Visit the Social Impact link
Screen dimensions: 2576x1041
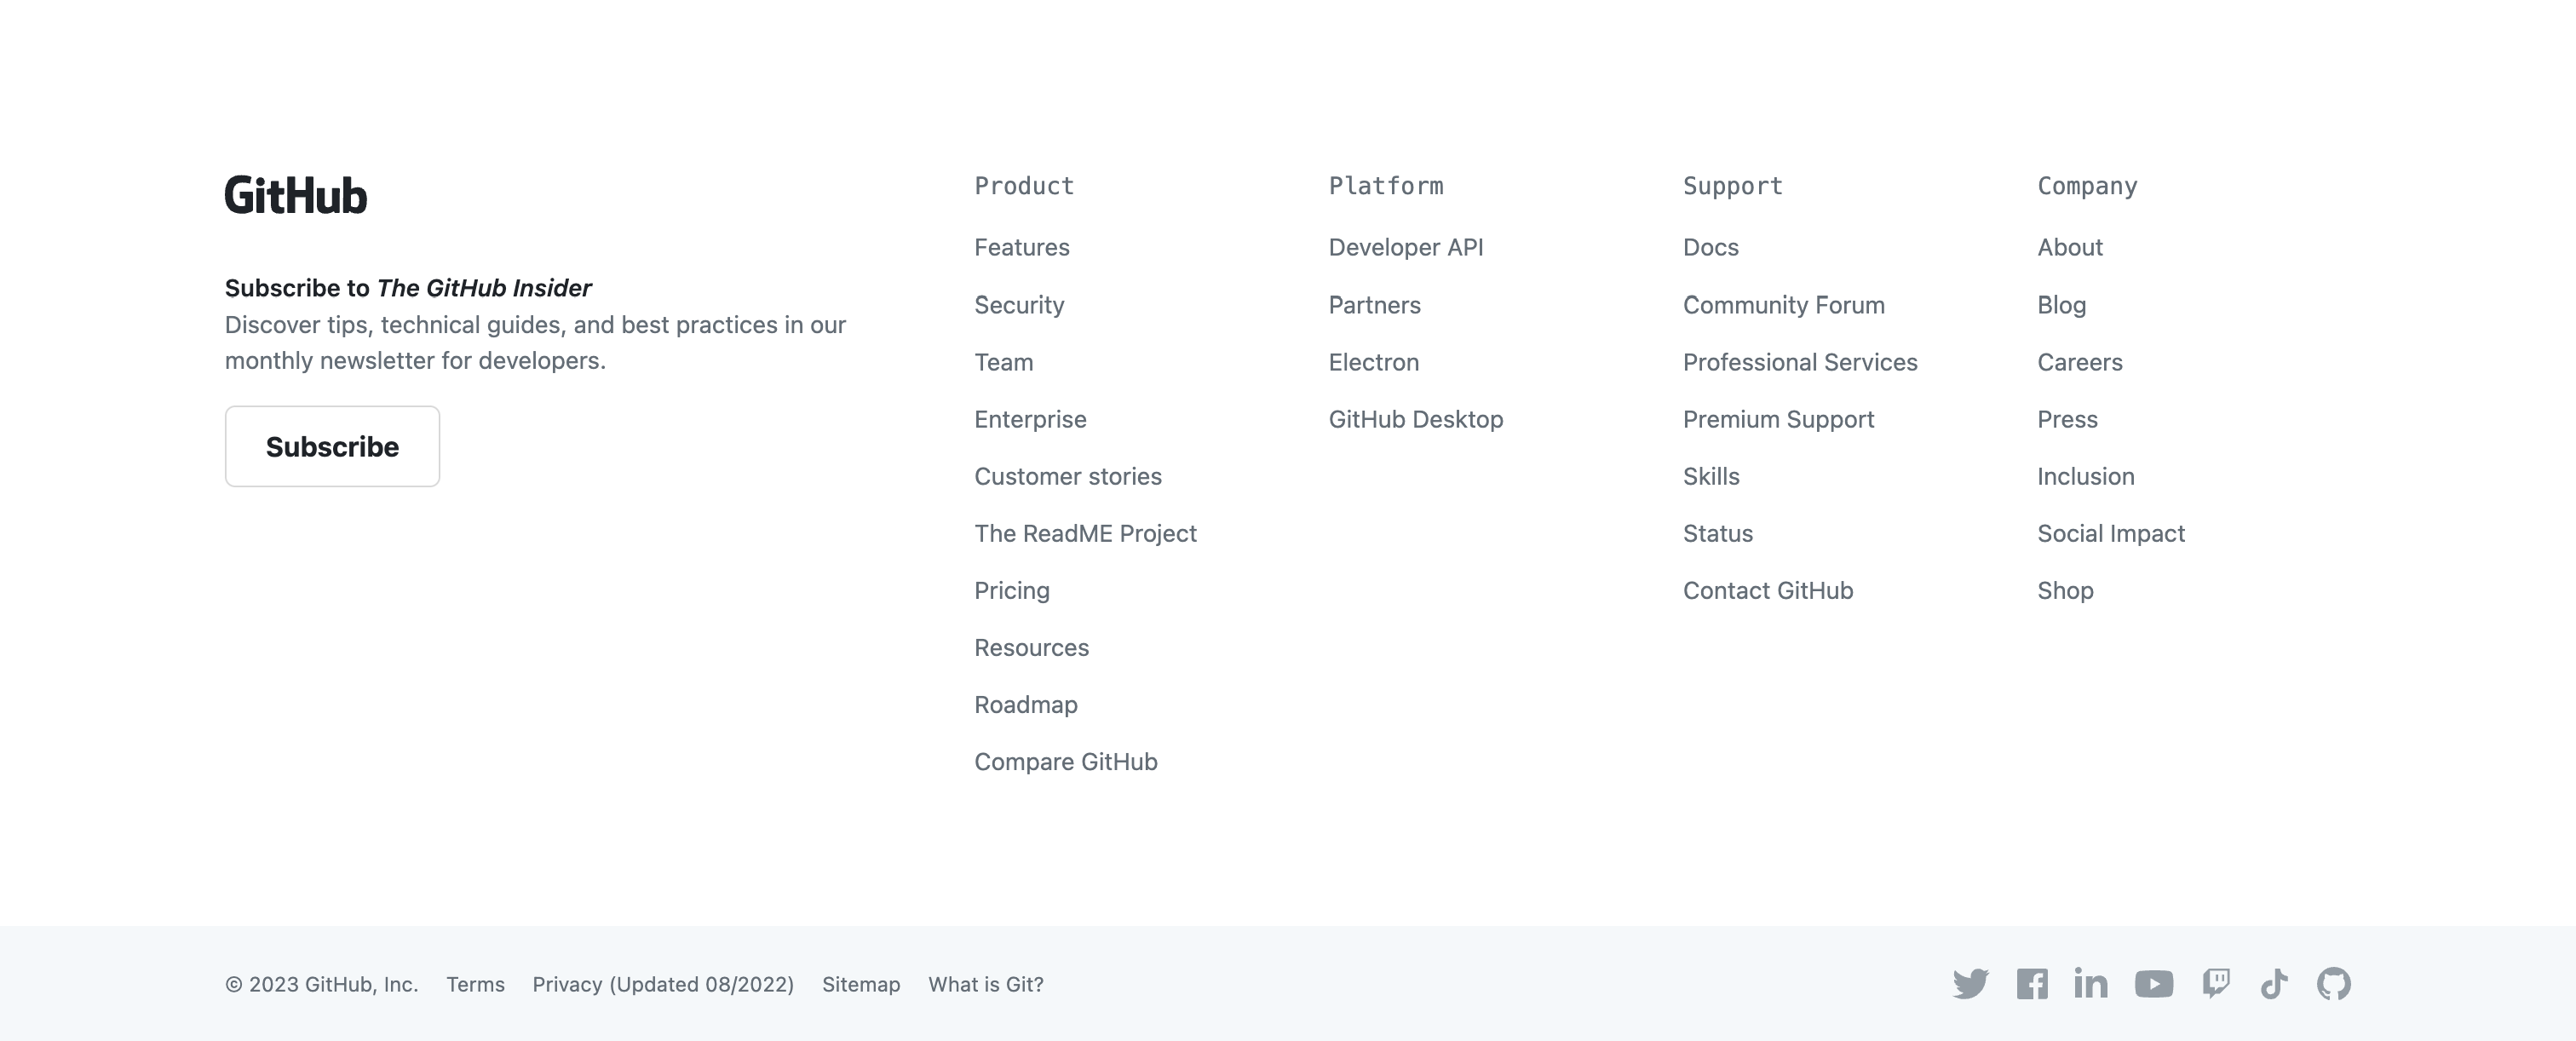[2110, 533]
